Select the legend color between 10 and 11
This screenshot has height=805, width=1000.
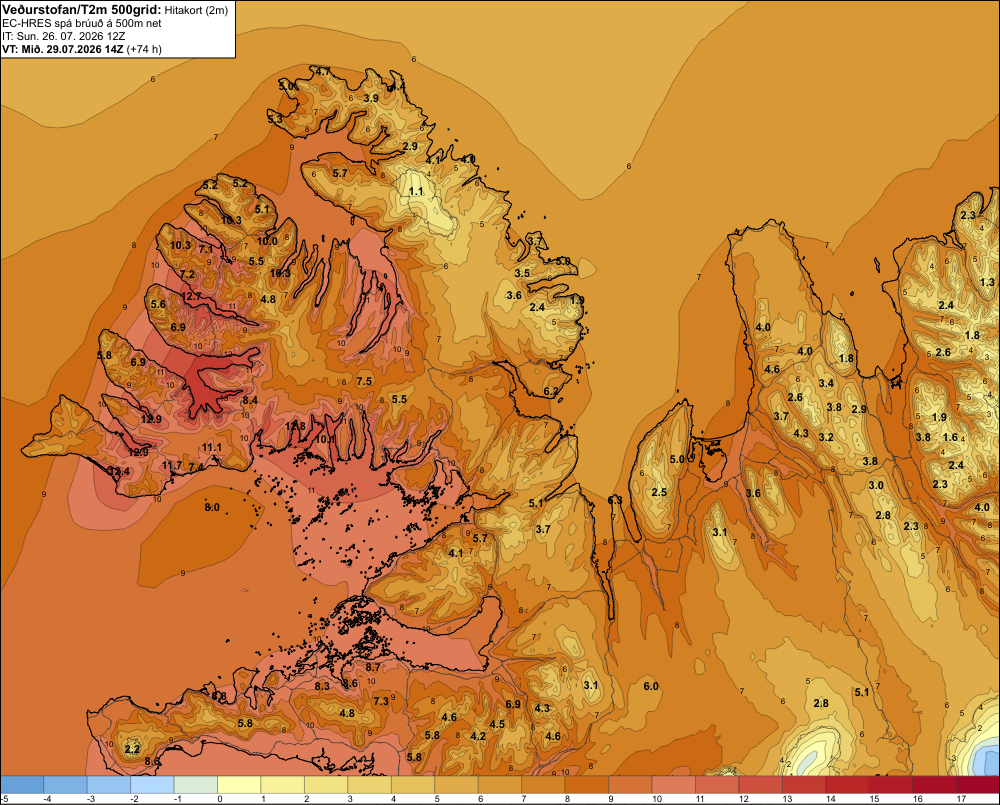pyautogui.click(x=674, y=784)
